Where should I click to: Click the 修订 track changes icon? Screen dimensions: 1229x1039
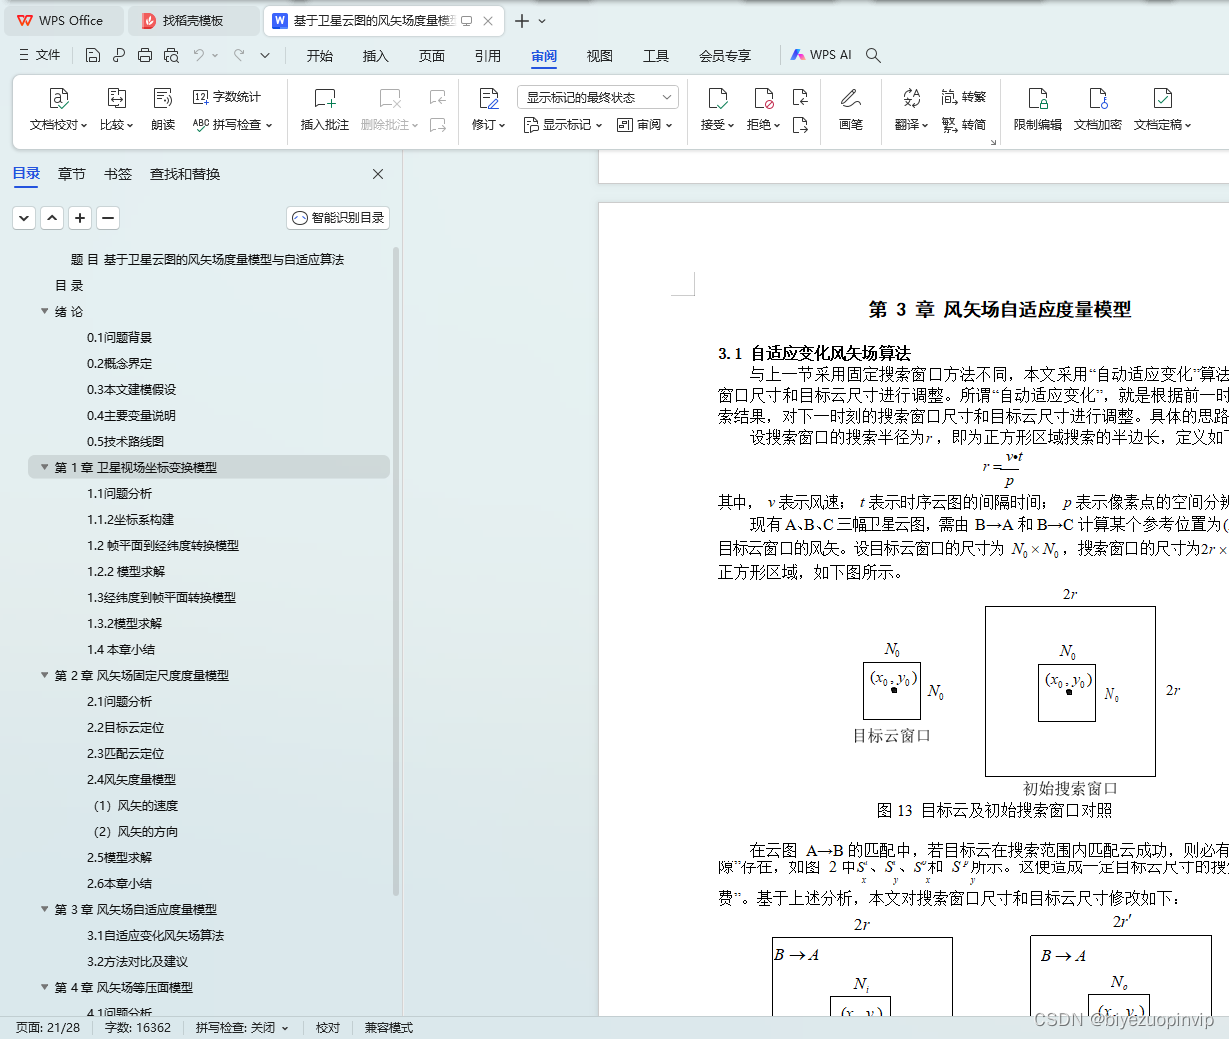pyautogui.click(x=489, y=98)
